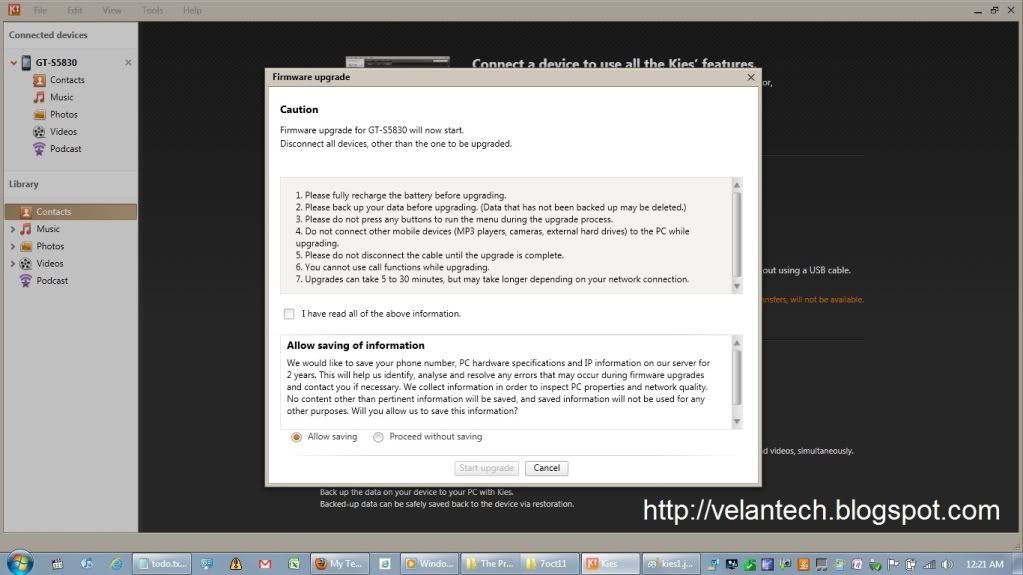The height and width of the screenshot is (575, 1023).
Task: Disconnect GT-S5830 with the x icon
Action: 128,63
